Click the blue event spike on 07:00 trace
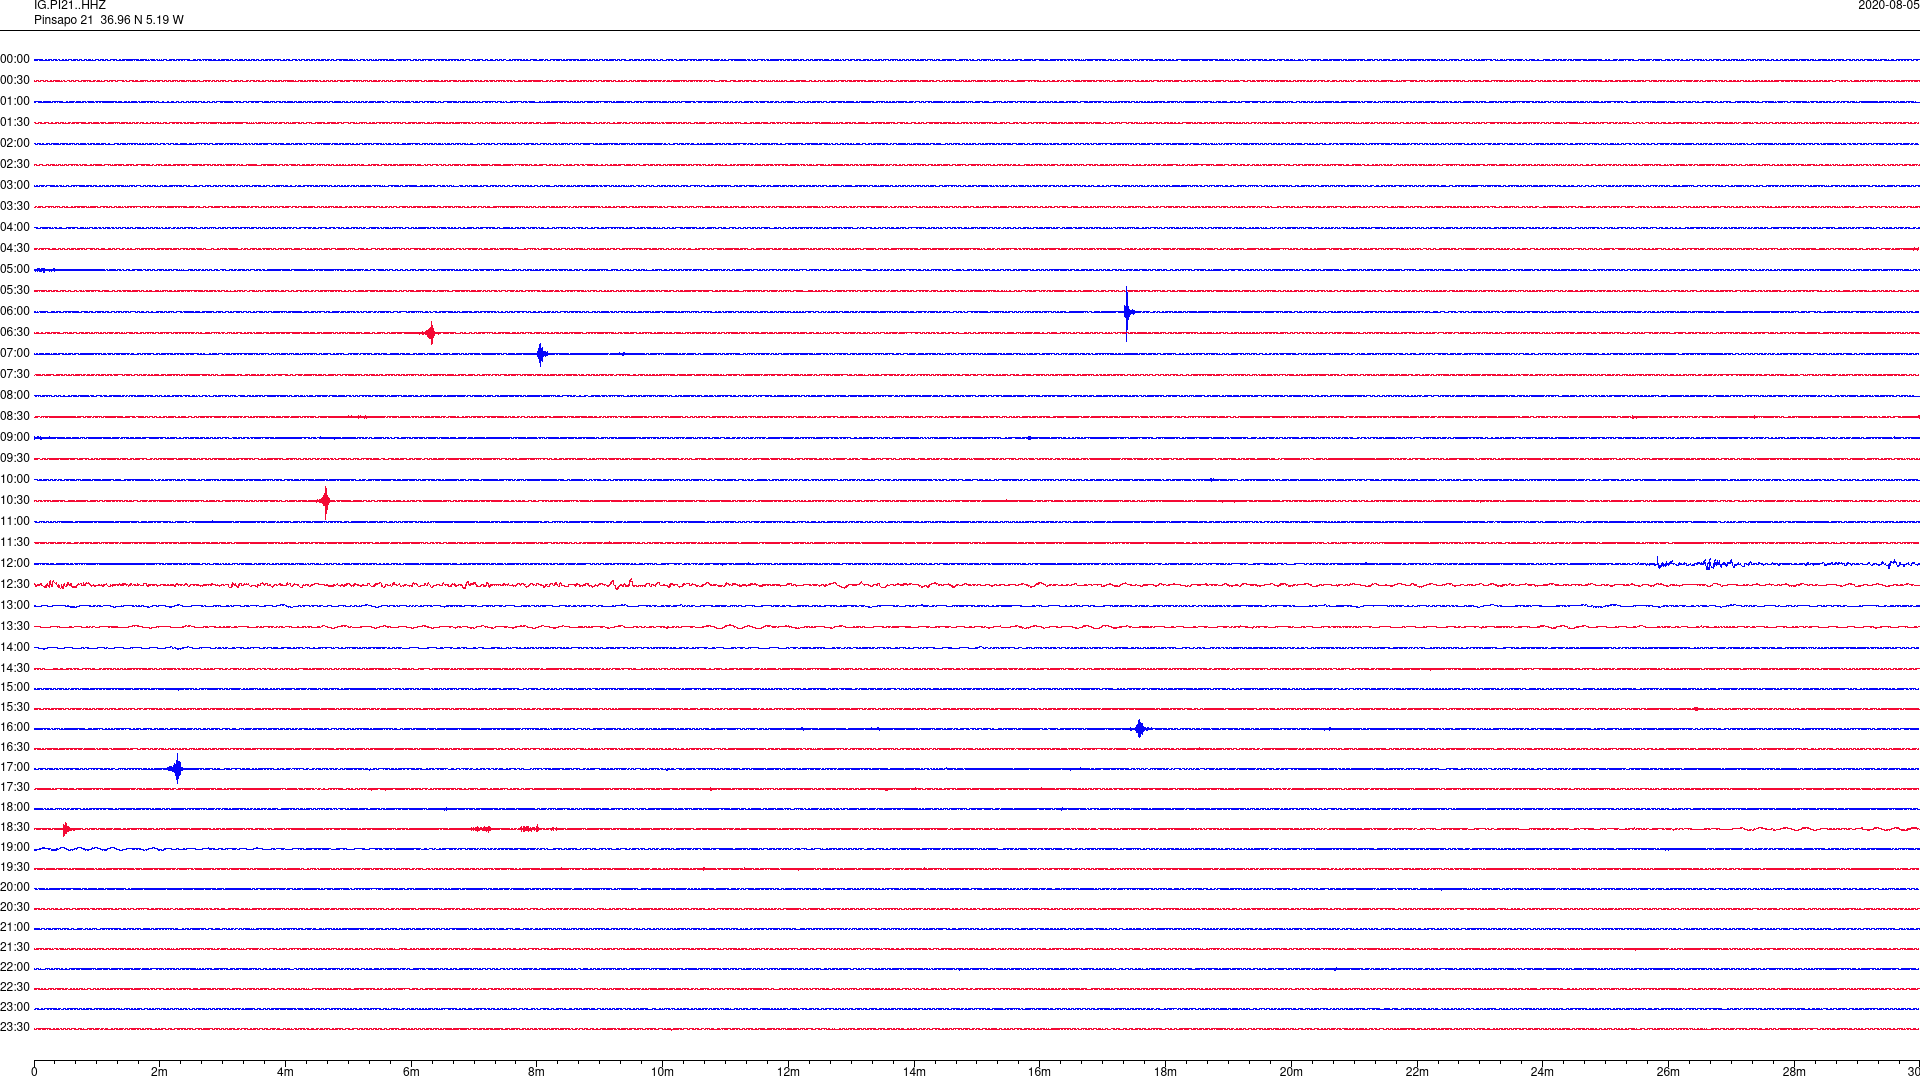 (541, 354)
